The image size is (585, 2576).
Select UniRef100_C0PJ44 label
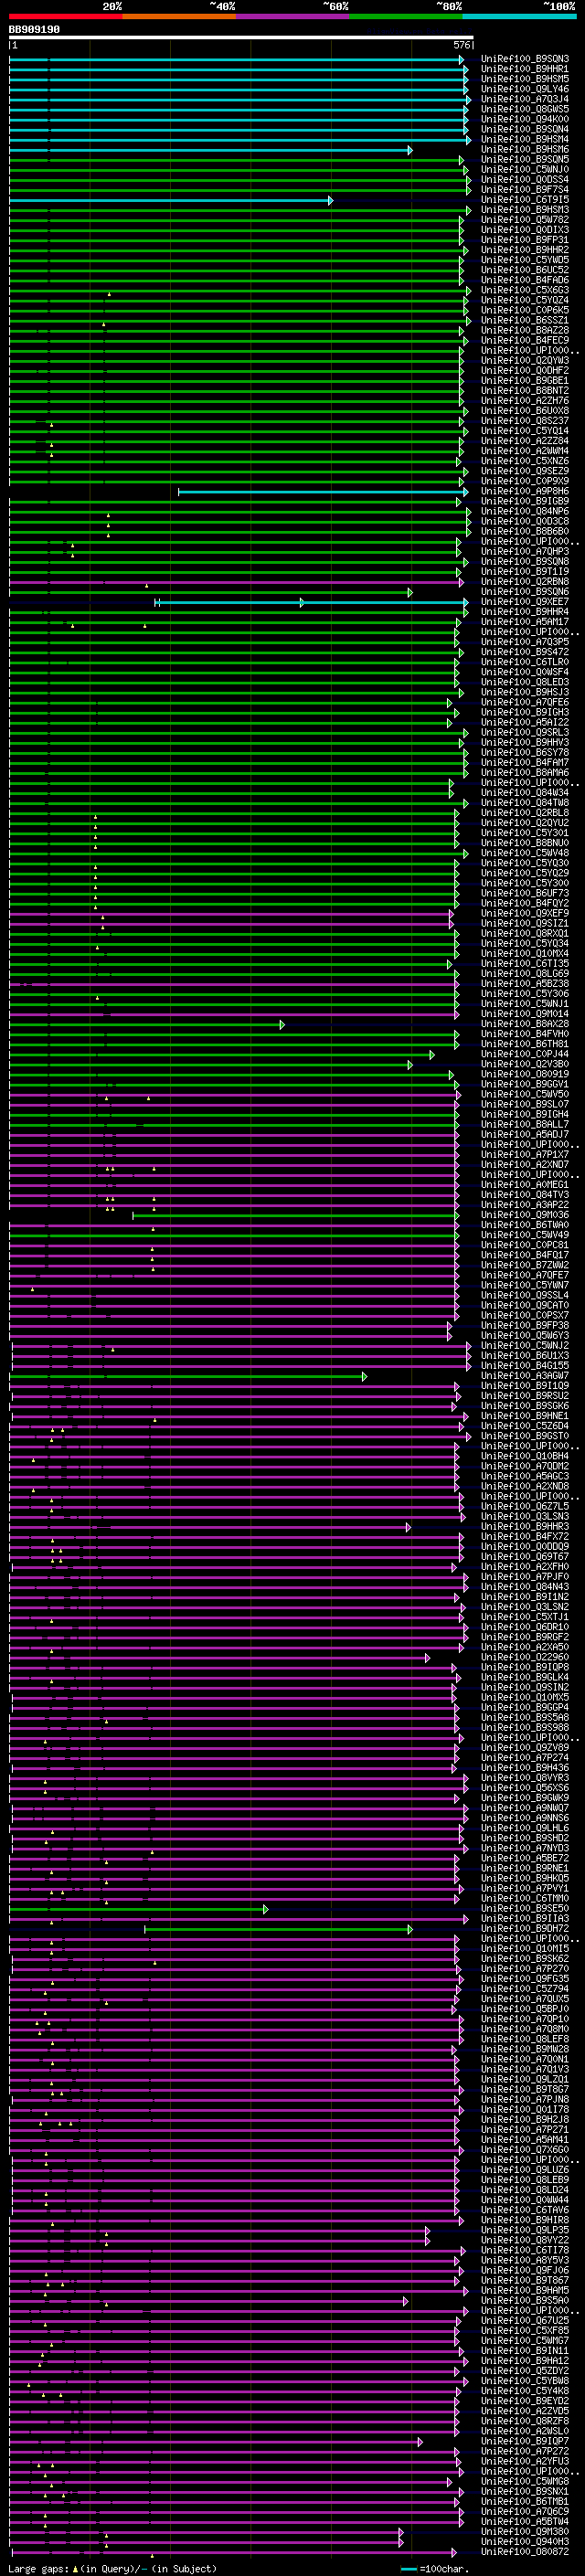coord(525,1054)
